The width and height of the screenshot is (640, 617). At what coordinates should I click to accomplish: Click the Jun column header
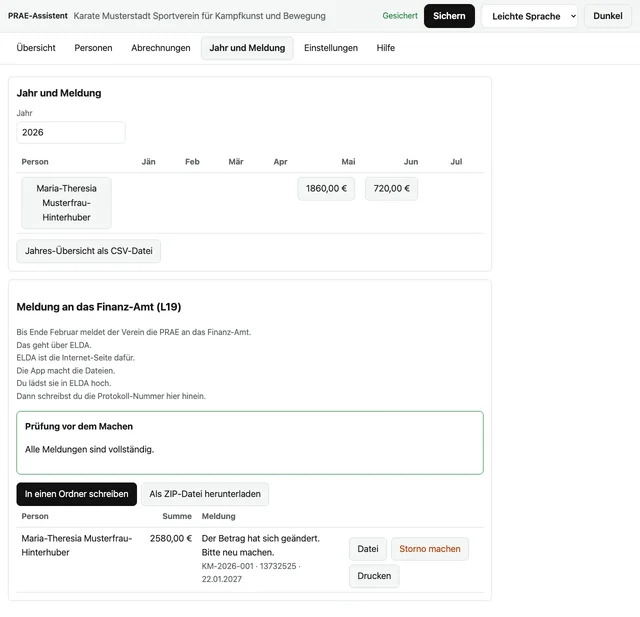[411, 162]
